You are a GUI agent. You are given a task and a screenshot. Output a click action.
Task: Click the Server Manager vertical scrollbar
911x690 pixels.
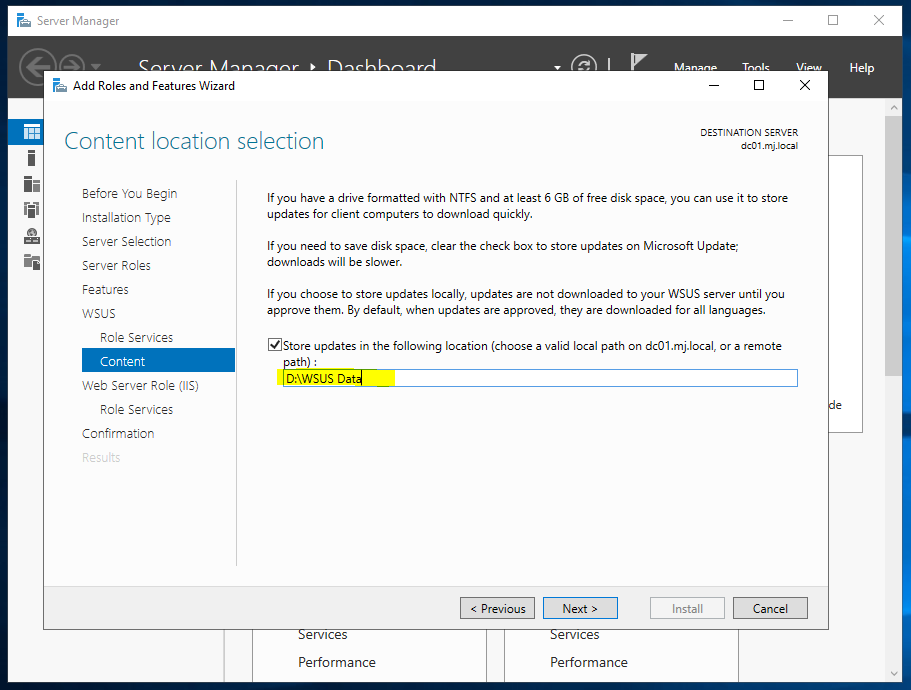(x=894, y=246)
